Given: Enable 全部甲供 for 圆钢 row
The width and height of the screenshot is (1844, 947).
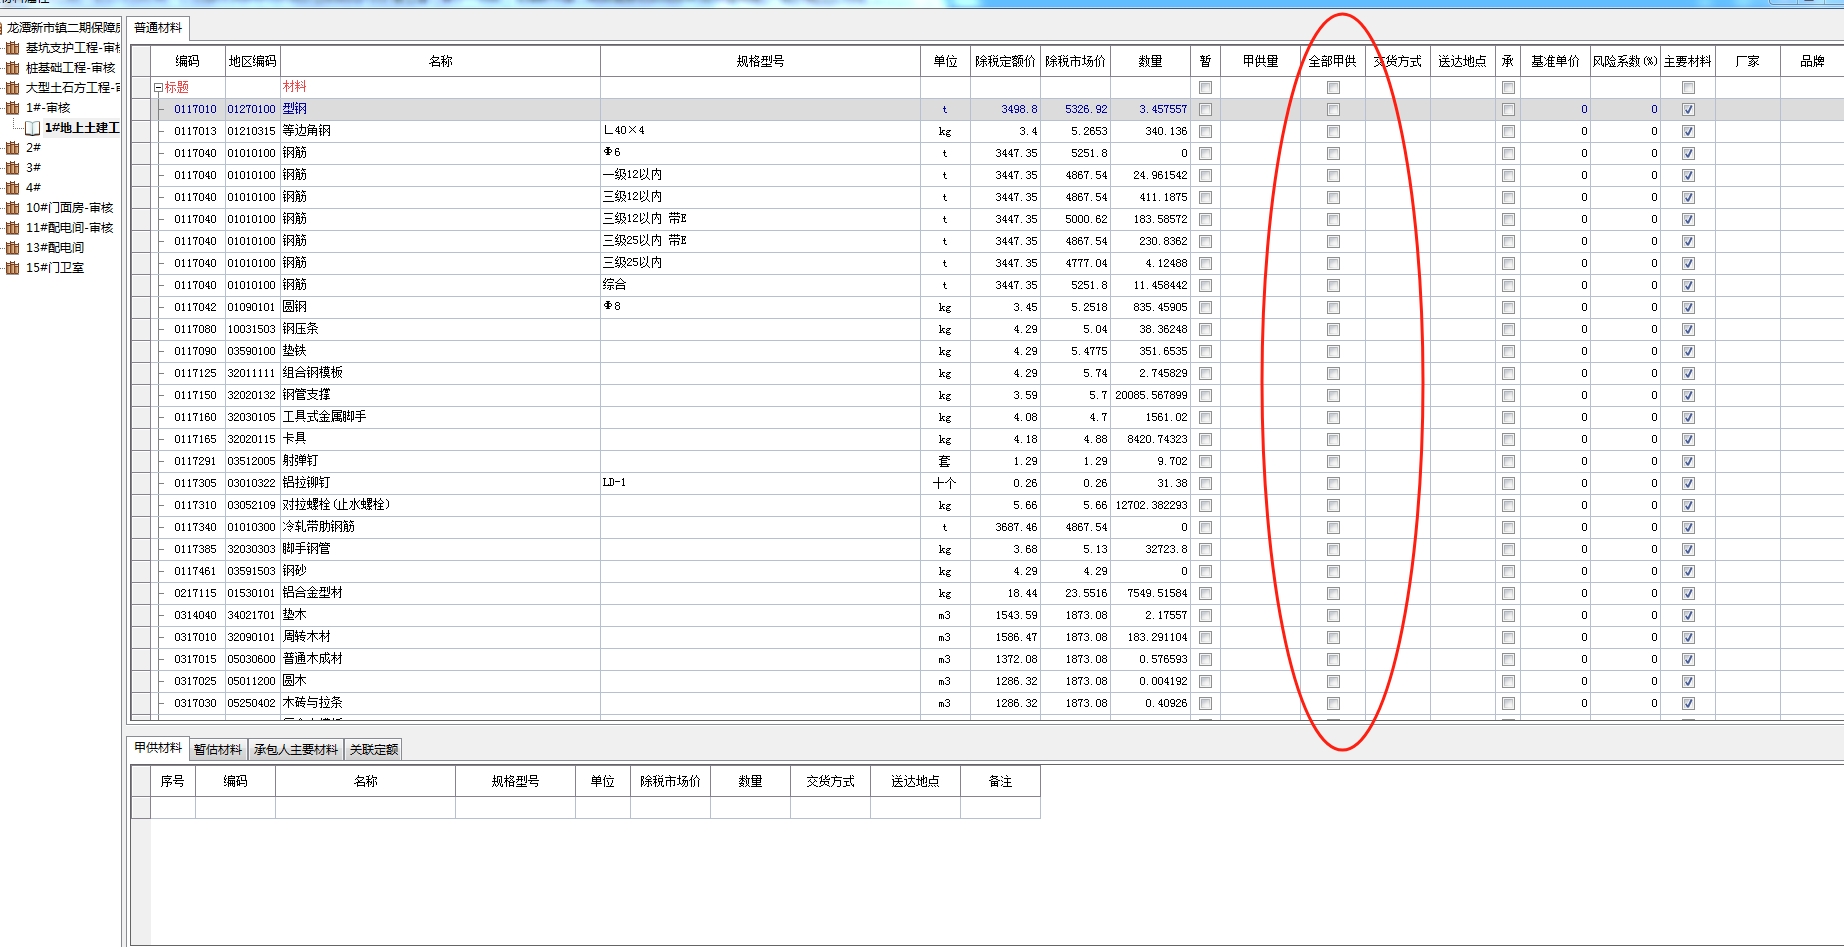Looking at the screenshot, I should pos(1333,308).
